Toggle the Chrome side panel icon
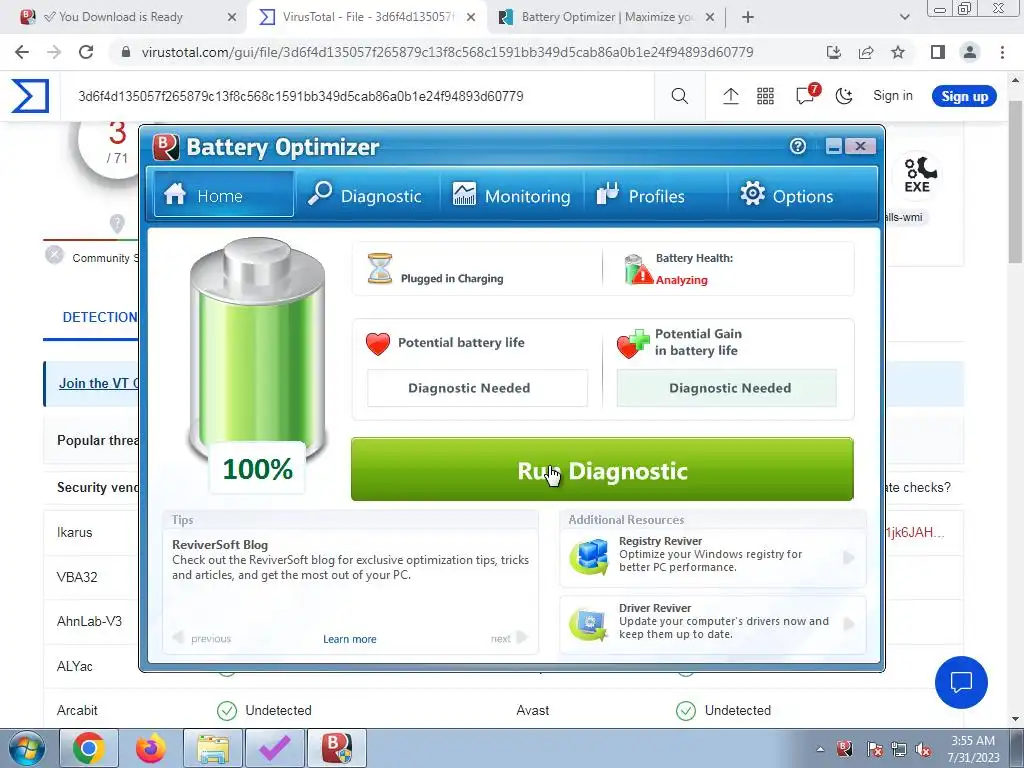This screenshot has width=1024, height=768. (x=938, y=52)
